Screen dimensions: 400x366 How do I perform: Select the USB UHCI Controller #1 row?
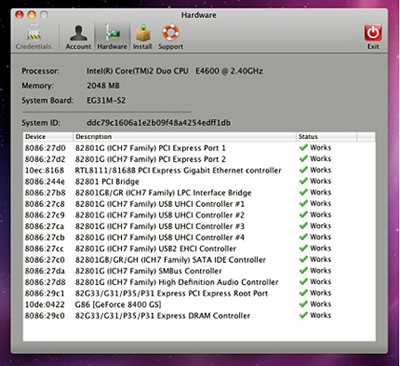point(199,204)
